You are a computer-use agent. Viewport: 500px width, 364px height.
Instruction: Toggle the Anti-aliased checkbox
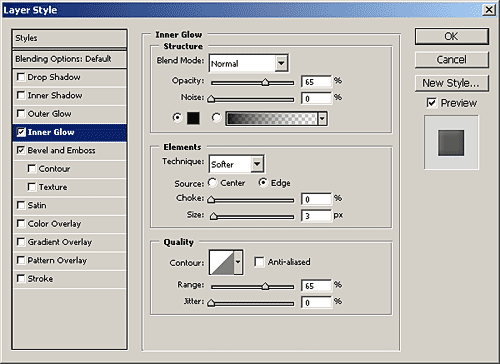[259, 262]
